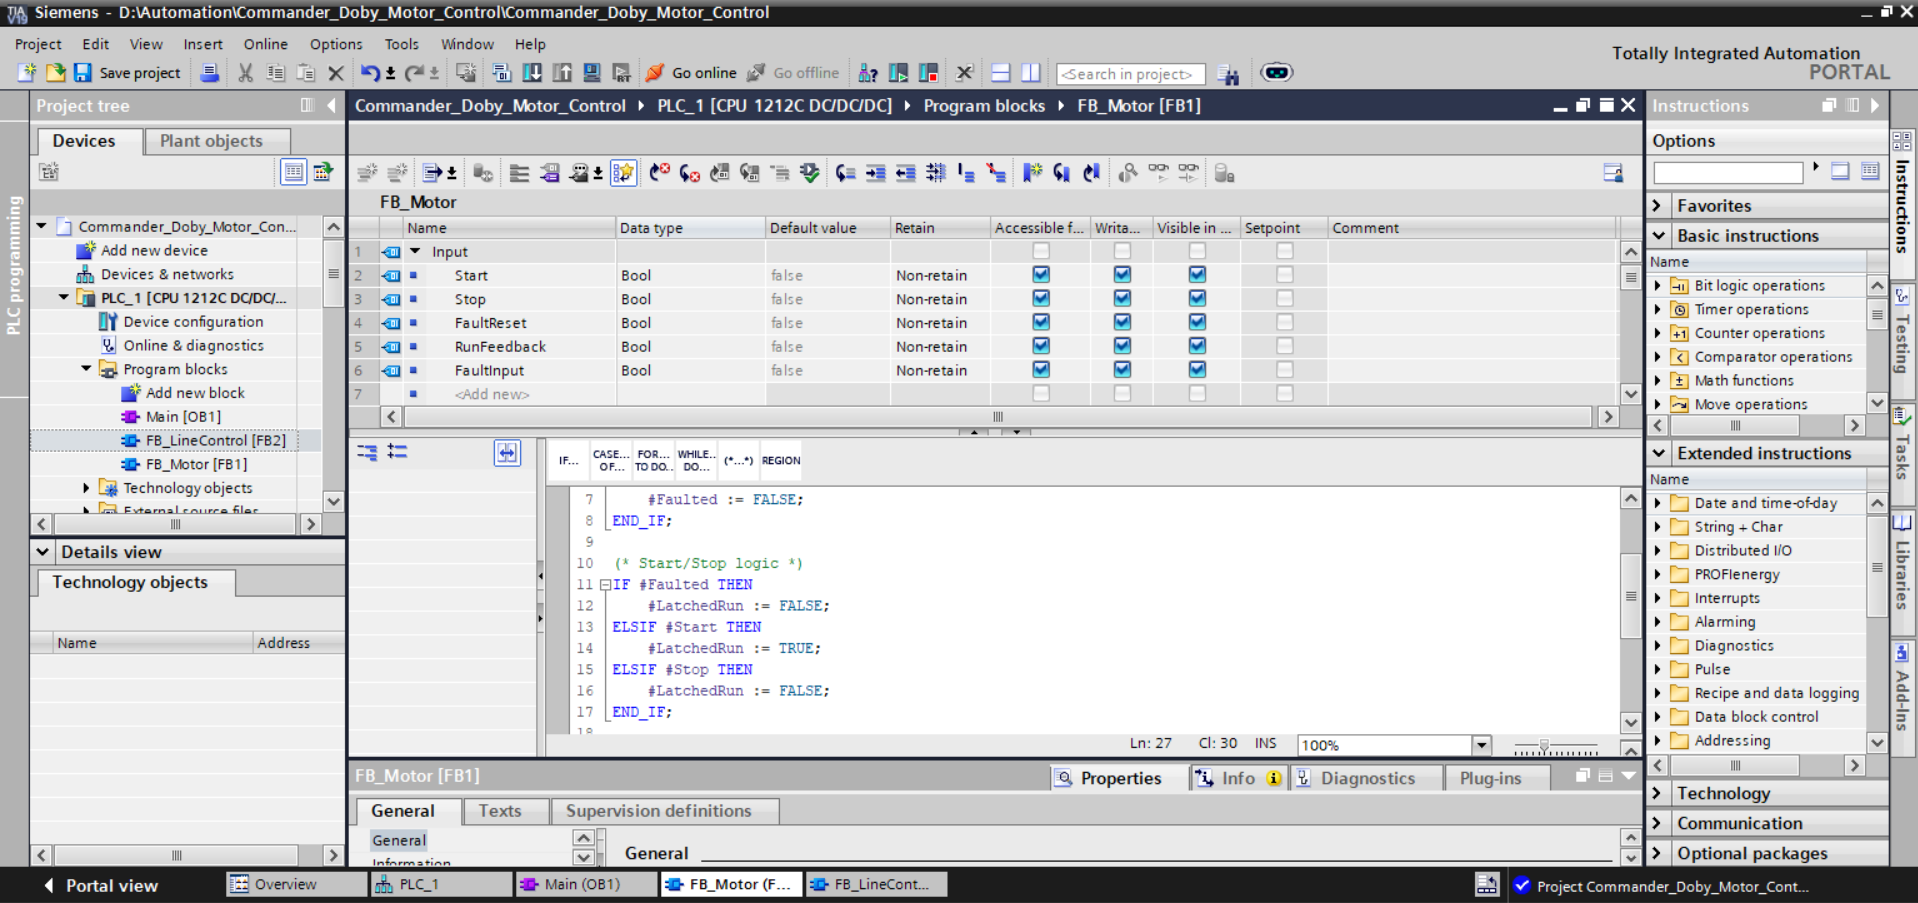Insert IF... code snippet button

click(x=569, y=461)
